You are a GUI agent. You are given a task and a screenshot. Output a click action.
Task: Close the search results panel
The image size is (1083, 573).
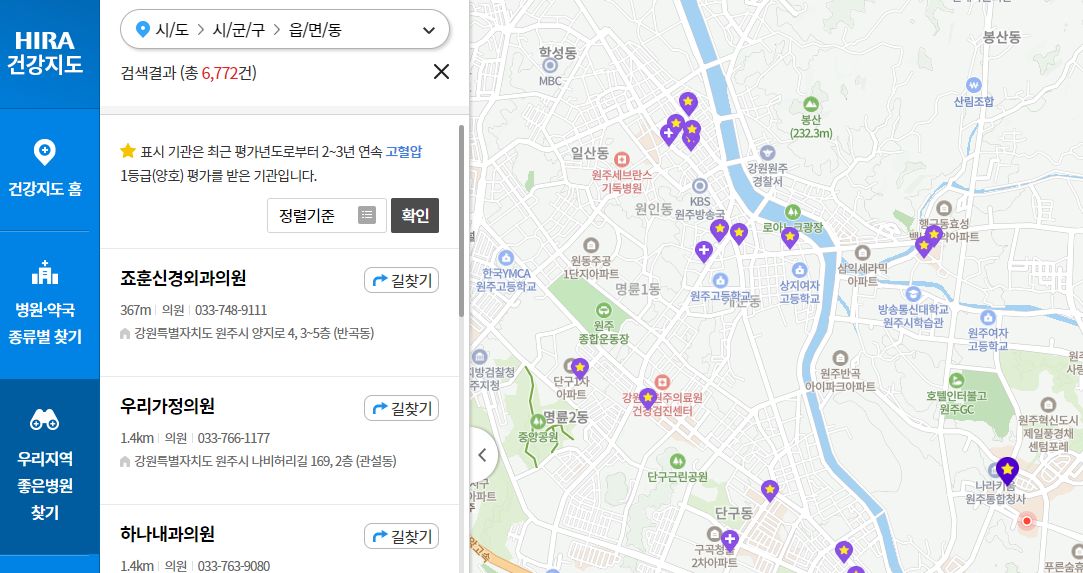441,72
